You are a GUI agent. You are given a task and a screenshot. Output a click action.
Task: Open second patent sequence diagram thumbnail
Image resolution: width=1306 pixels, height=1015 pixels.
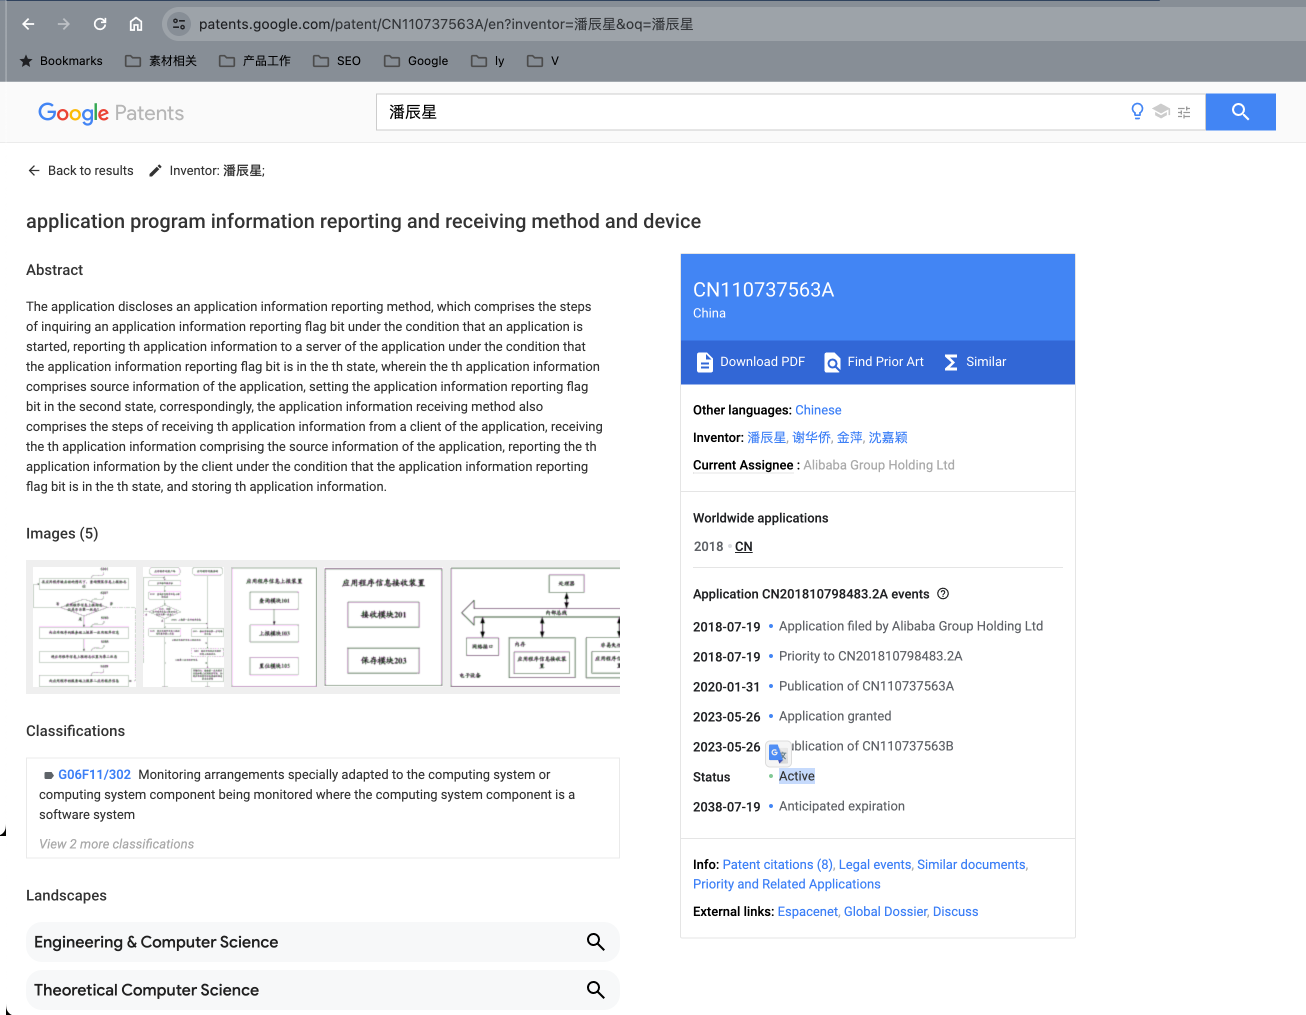184,627
